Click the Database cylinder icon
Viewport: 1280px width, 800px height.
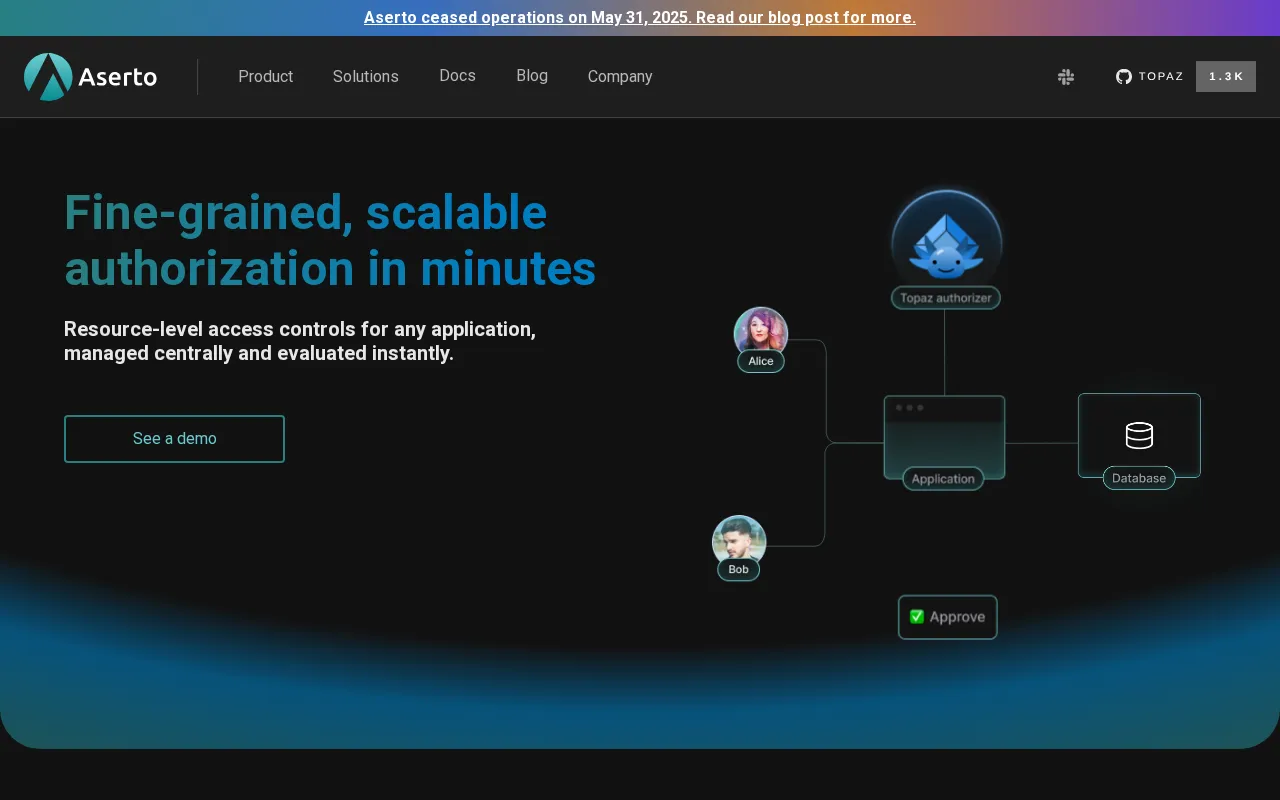[1139, 435]
